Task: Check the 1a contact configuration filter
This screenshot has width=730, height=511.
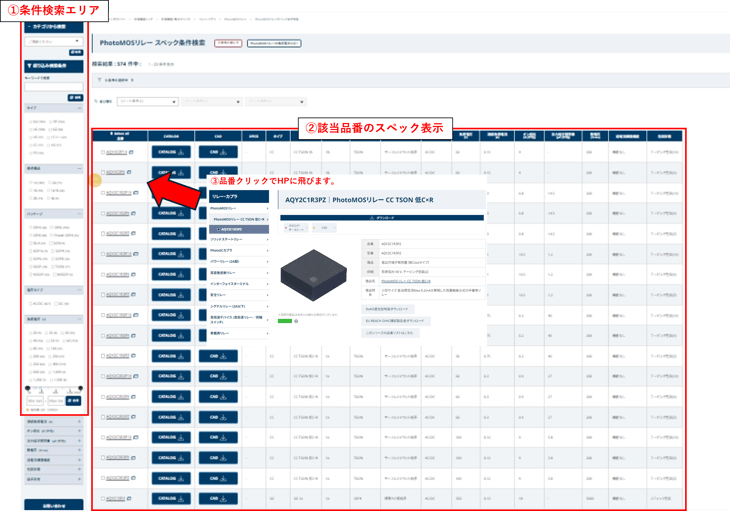Action: click(x=31, y=182)
